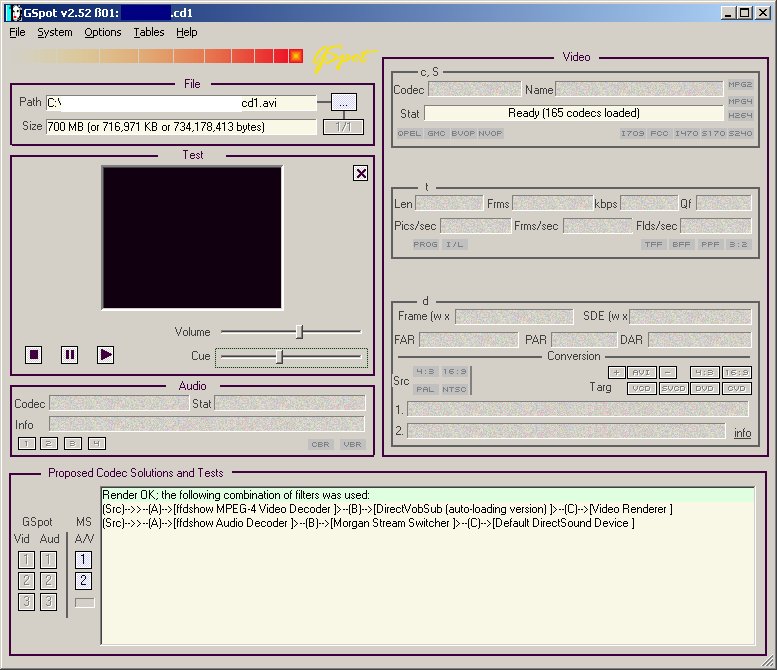This screenshot has height=670, width=777.
Task: Click the VBR indicator in Audio
Action: coord(352,445)
